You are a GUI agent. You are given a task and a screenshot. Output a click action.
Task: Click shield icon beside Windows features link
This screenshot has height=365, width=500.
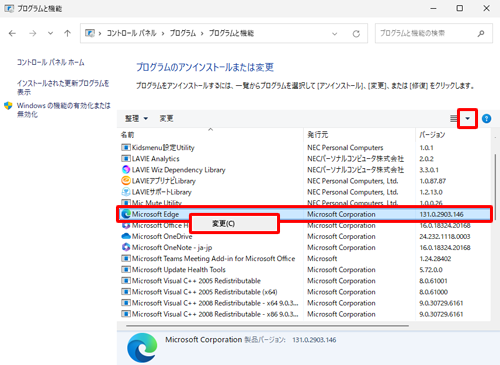[x=8, y=106]
